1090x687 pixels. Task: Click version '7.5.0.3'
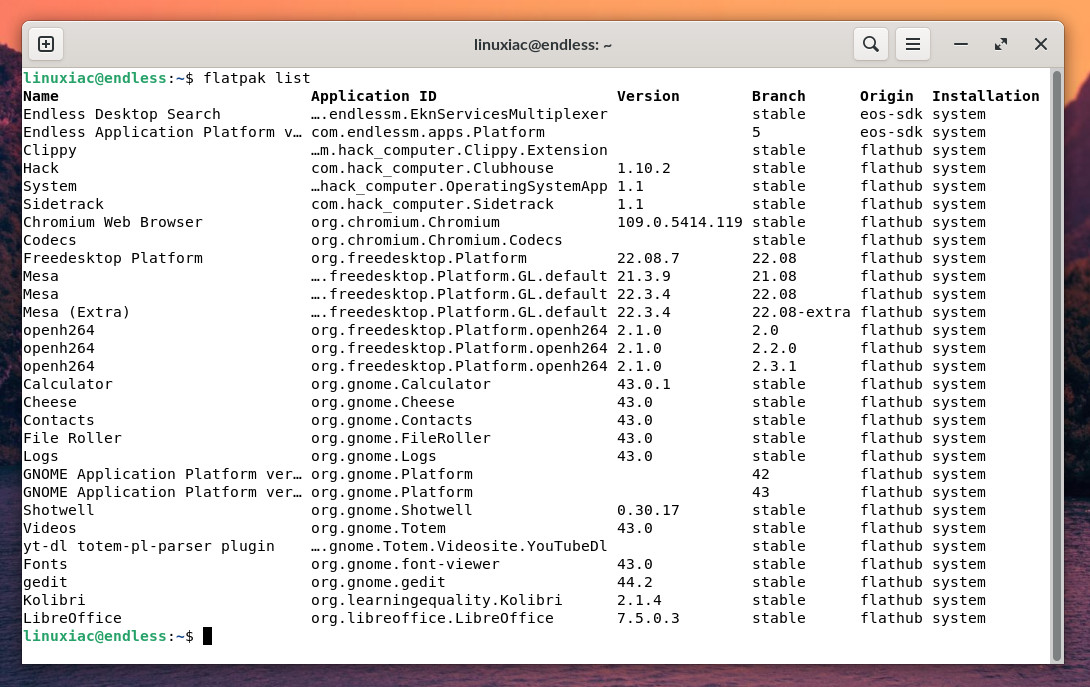pos(648,619)
